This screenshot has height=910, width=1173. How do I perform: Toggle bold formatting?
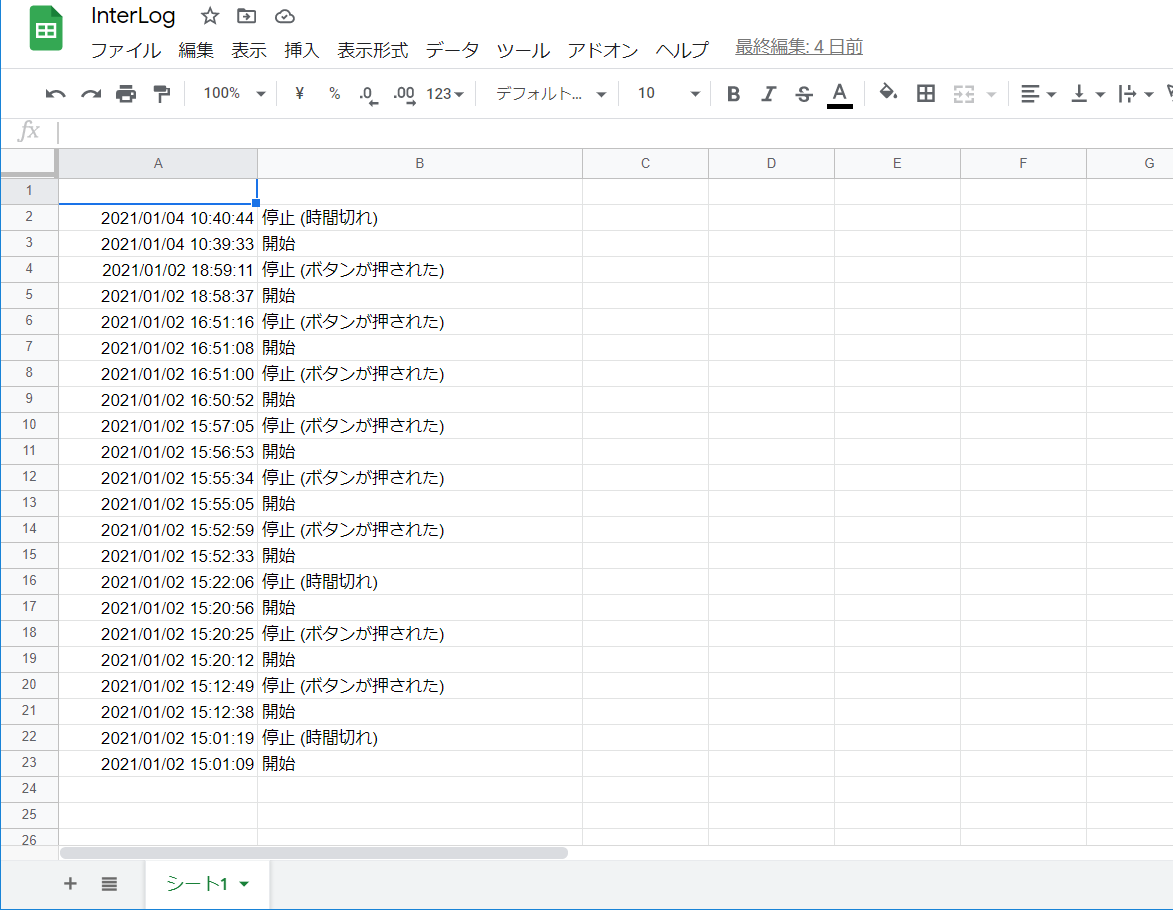click(x=733, y=94)
